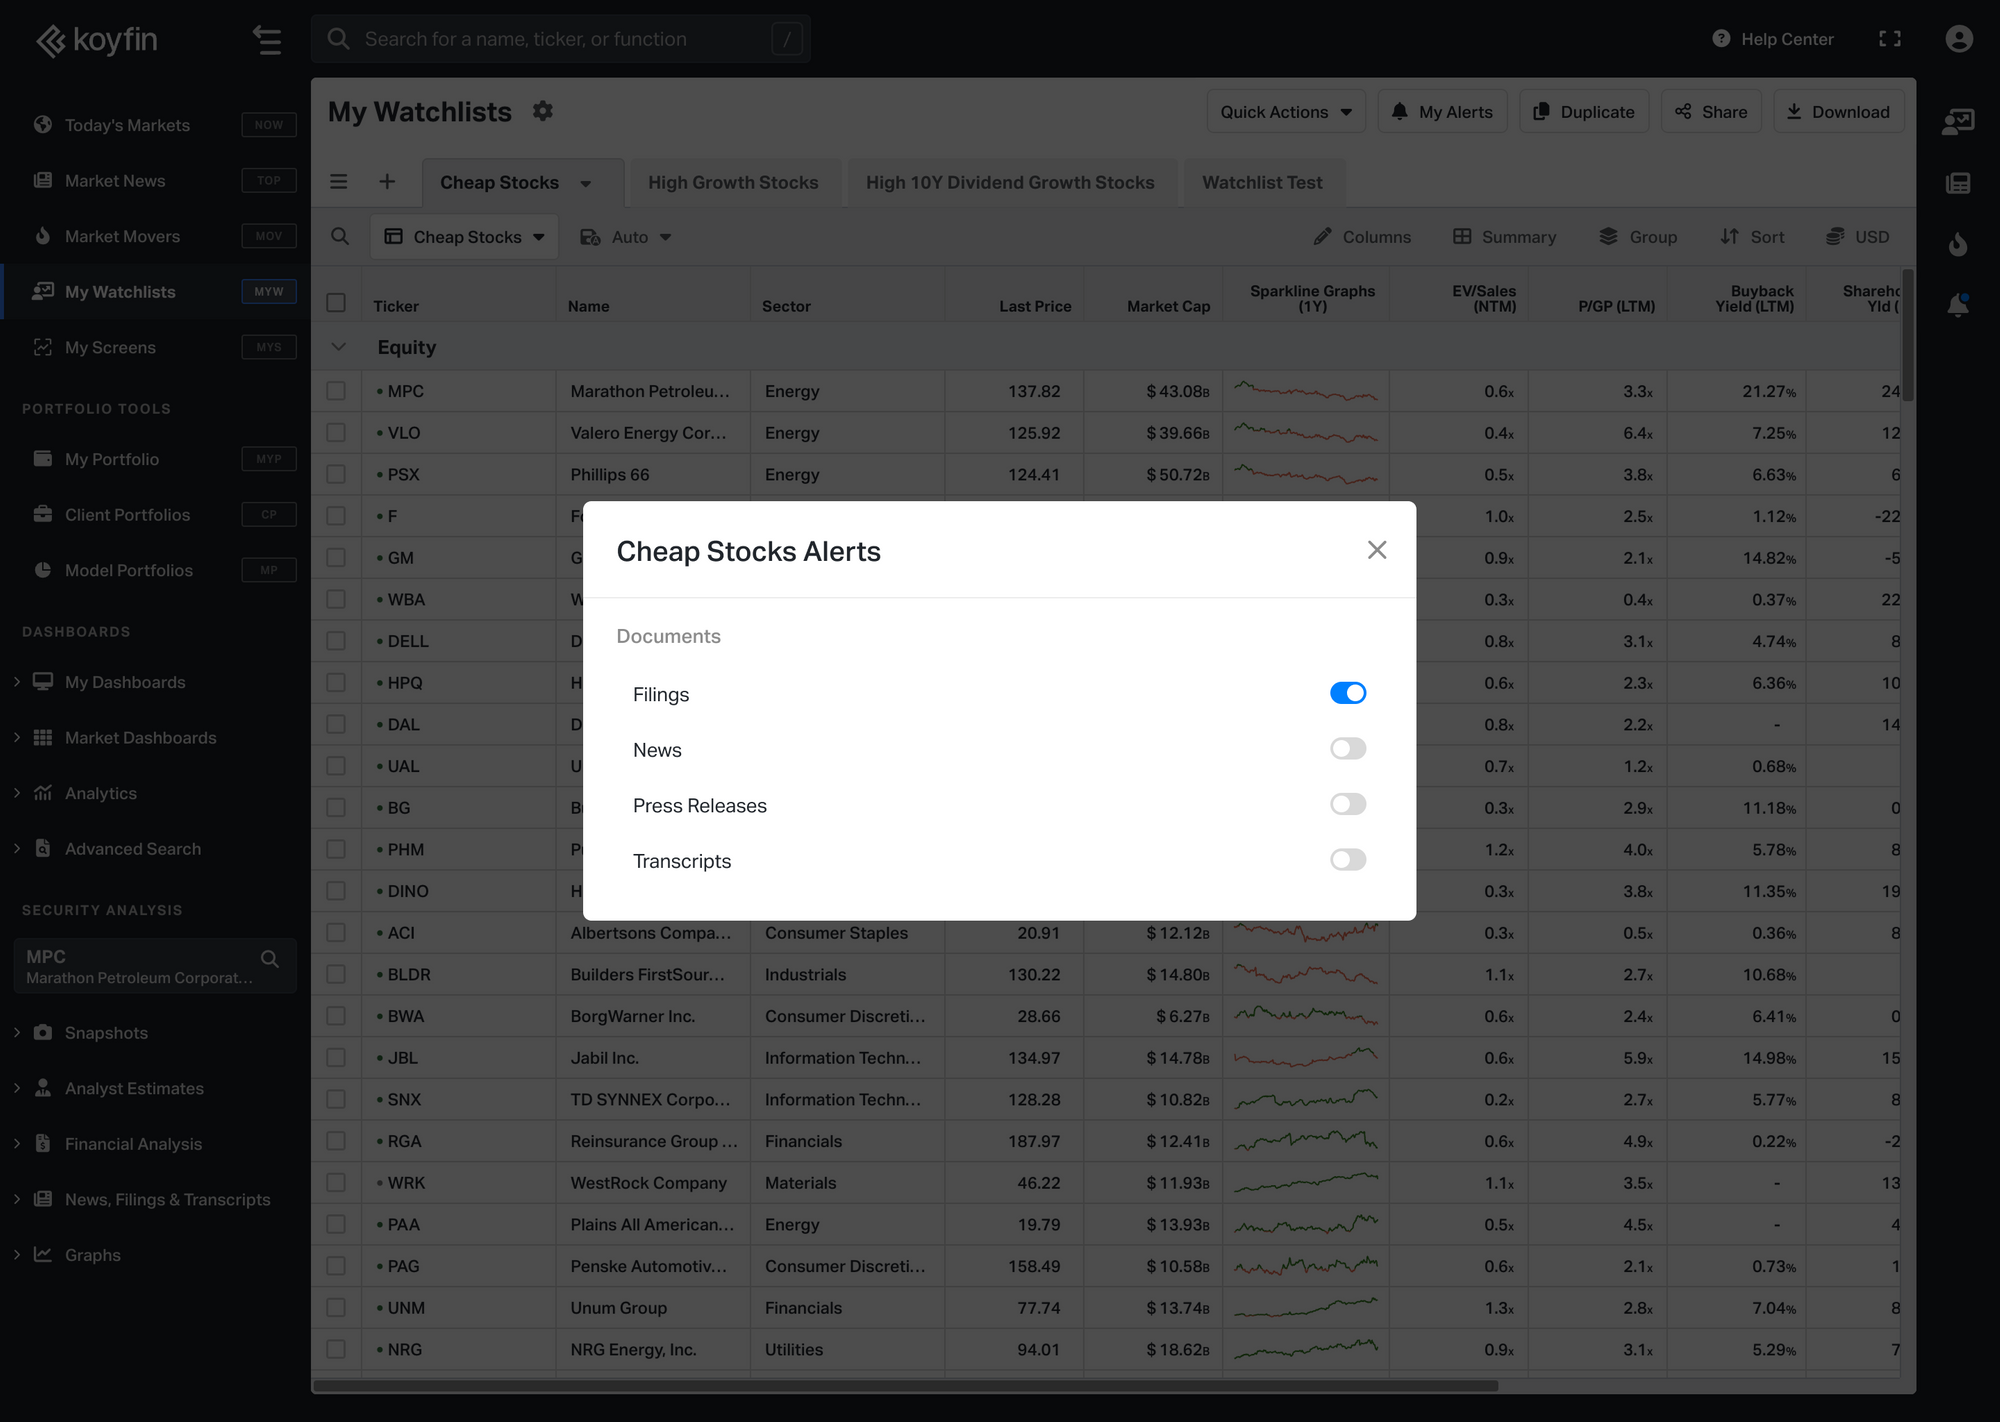Open news panel icon in right rail
This screenshot has height=1422, width=2000.
1958,183
